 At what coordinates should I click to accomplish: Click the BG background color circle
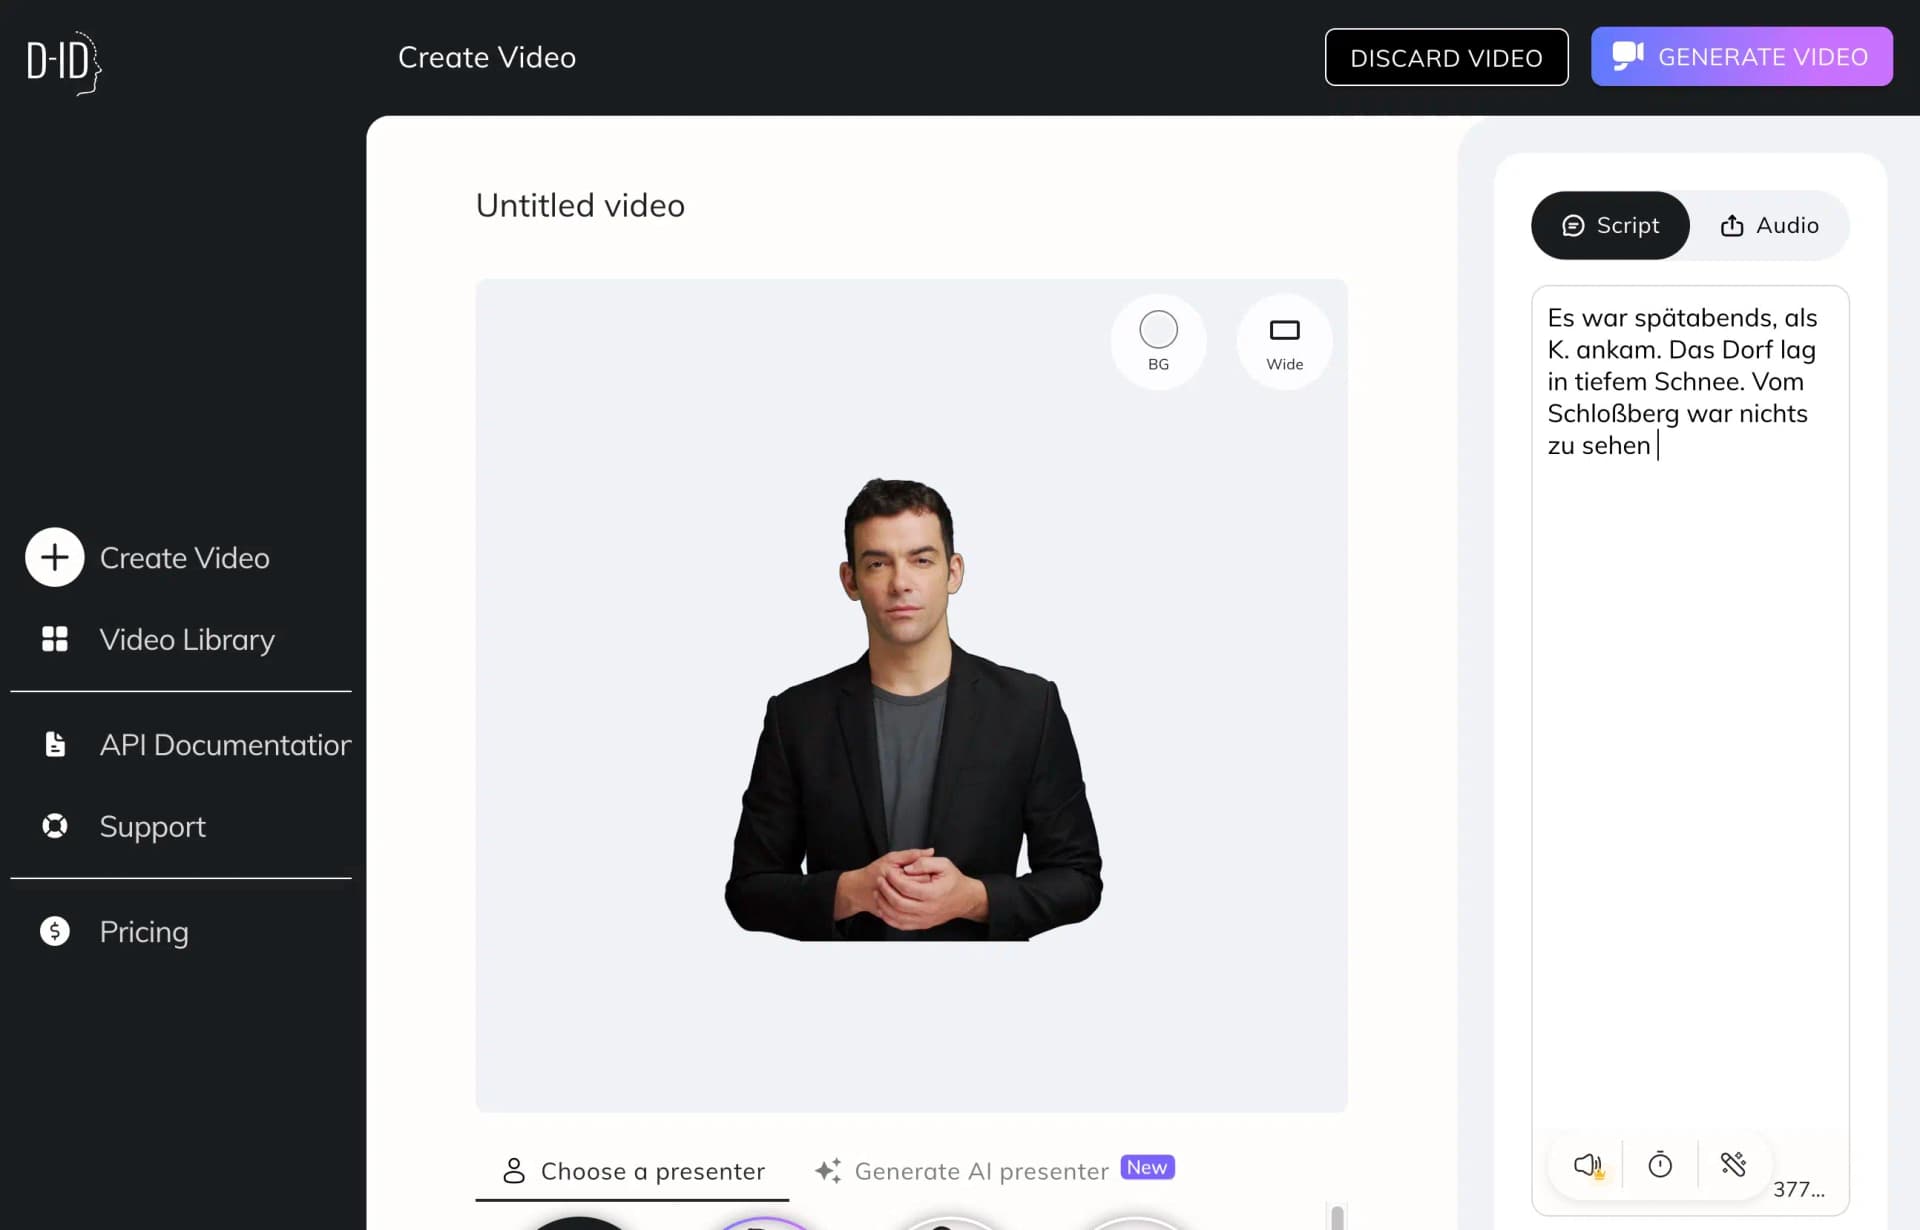pyautogui.click(x=1158, y=330)
